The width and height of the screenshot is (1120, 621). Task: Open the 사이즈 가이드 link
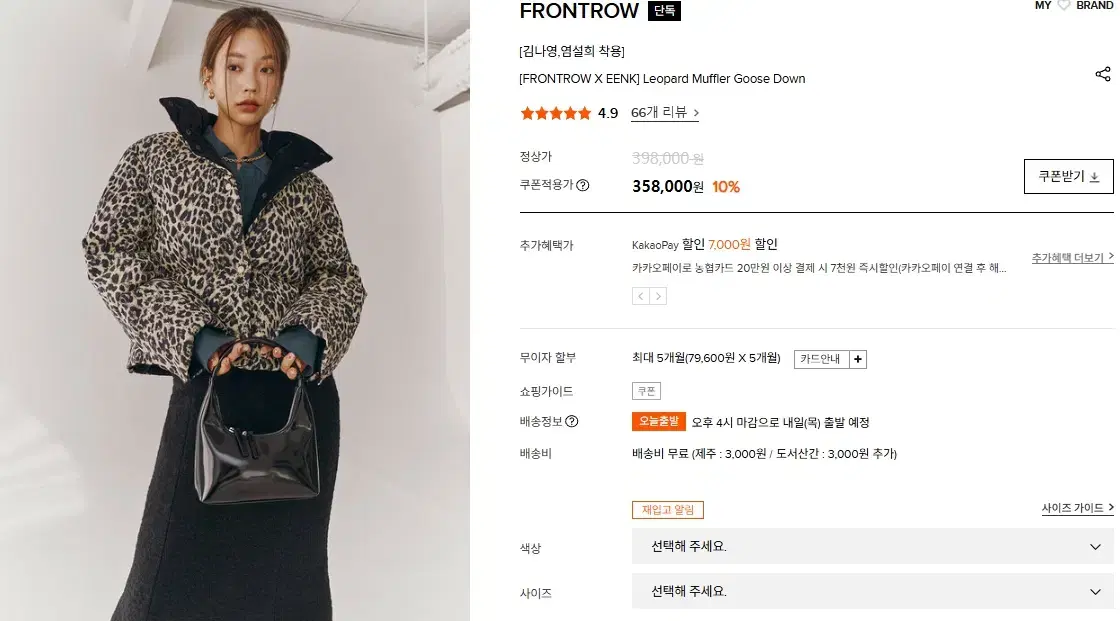[x=1077, y=509]
